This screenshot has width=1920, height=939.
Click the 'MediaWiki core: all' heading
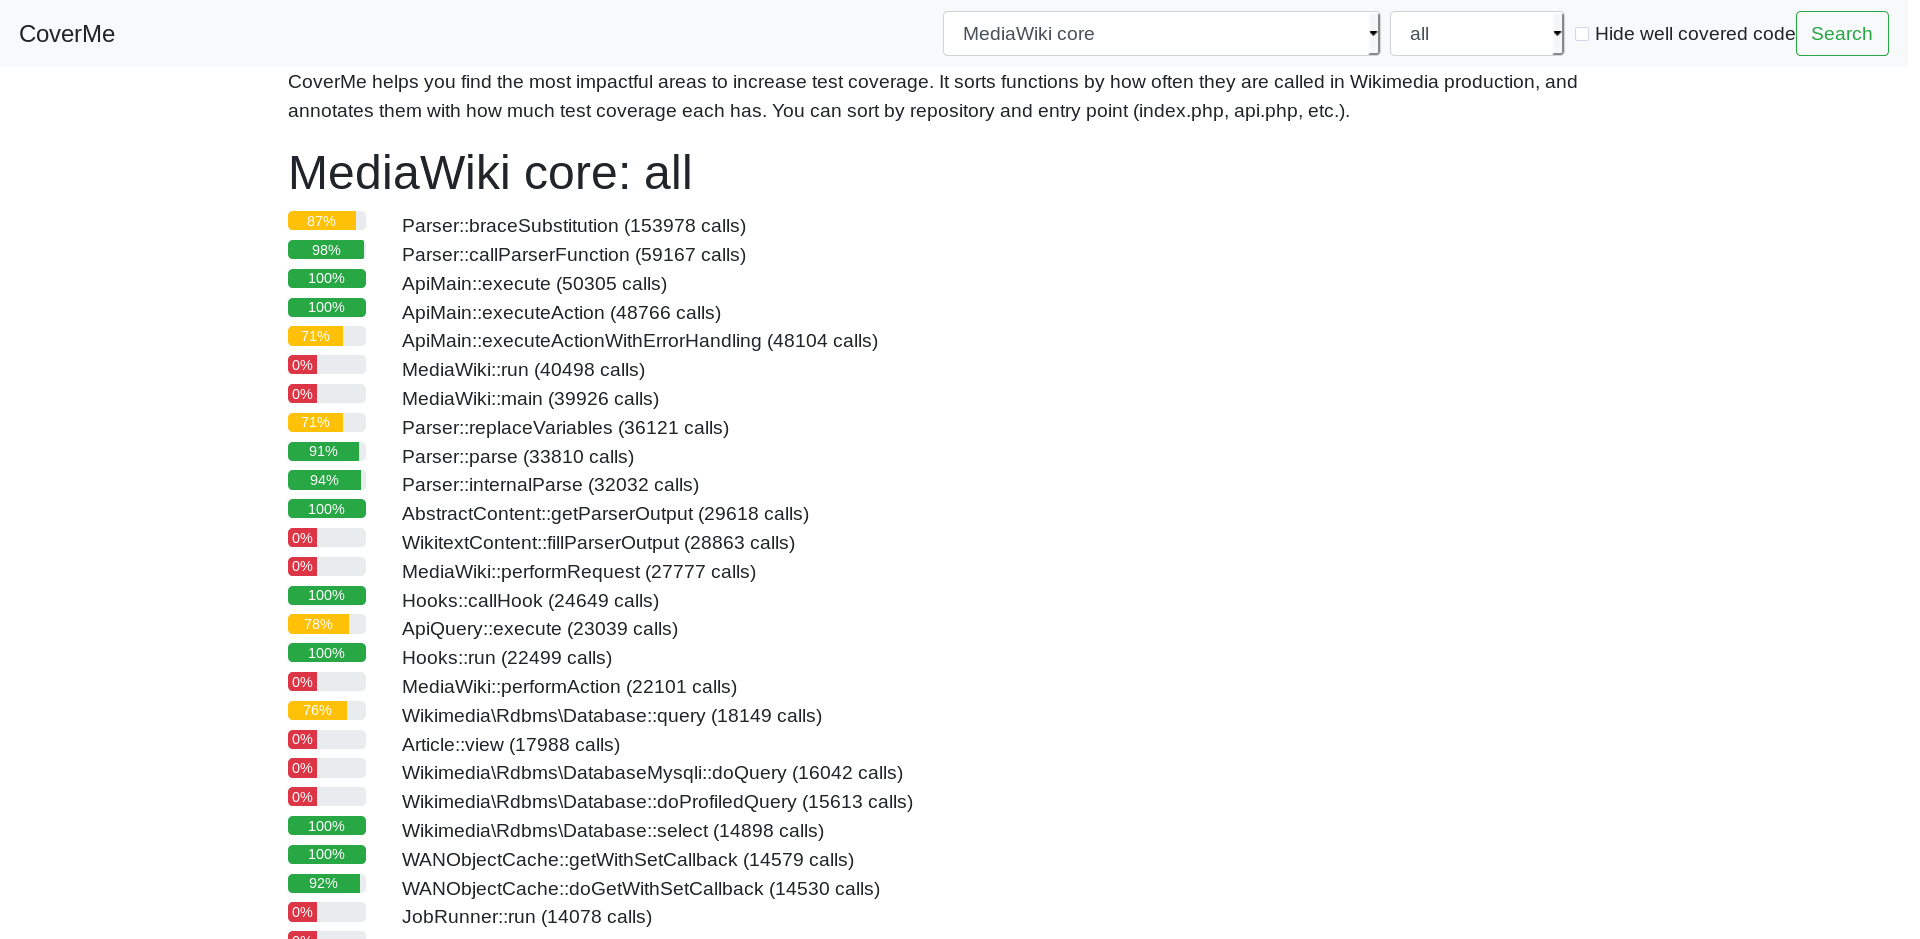[x=490, y=173]
